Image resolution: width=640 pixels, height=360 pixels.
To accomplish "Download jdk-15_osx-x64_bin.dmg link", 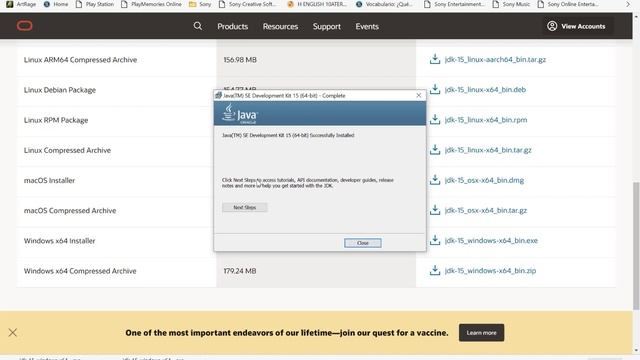I will pyautogui.click(x=484, y=180).
